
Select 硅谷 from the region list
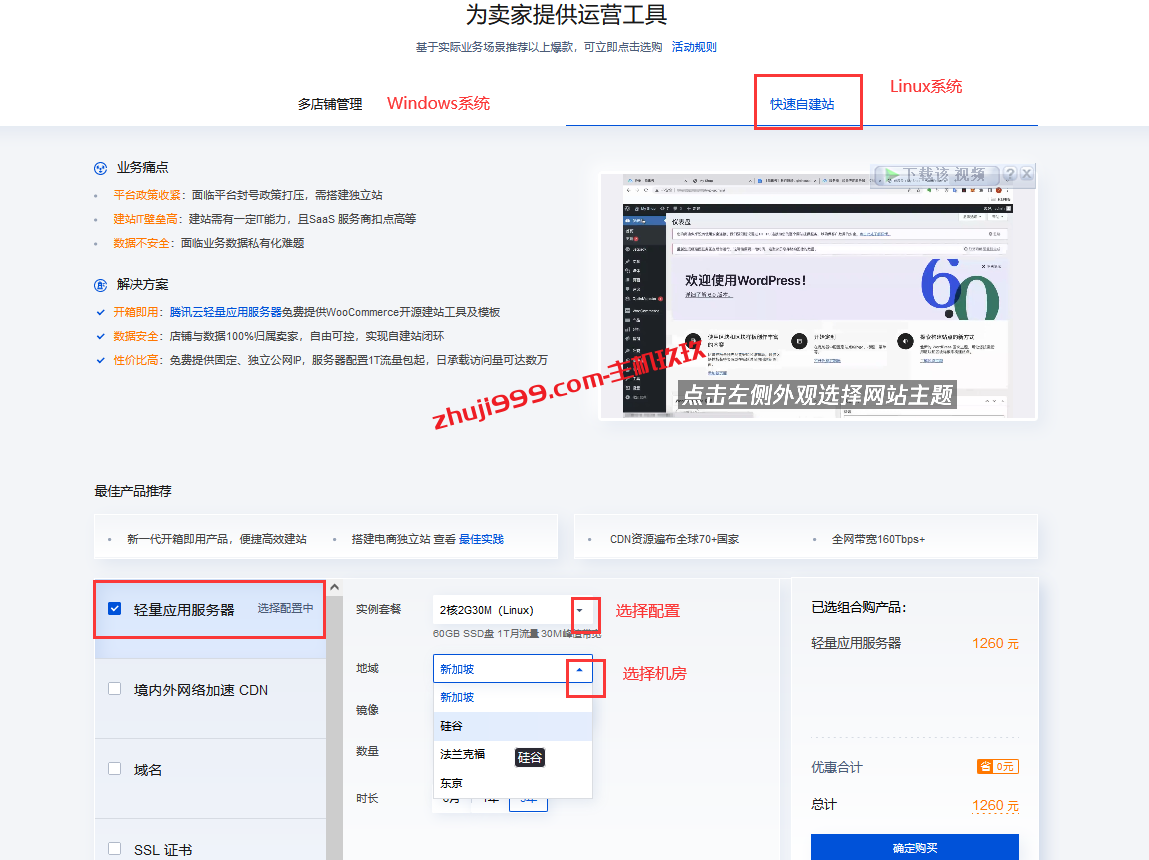tap(512, 726)
